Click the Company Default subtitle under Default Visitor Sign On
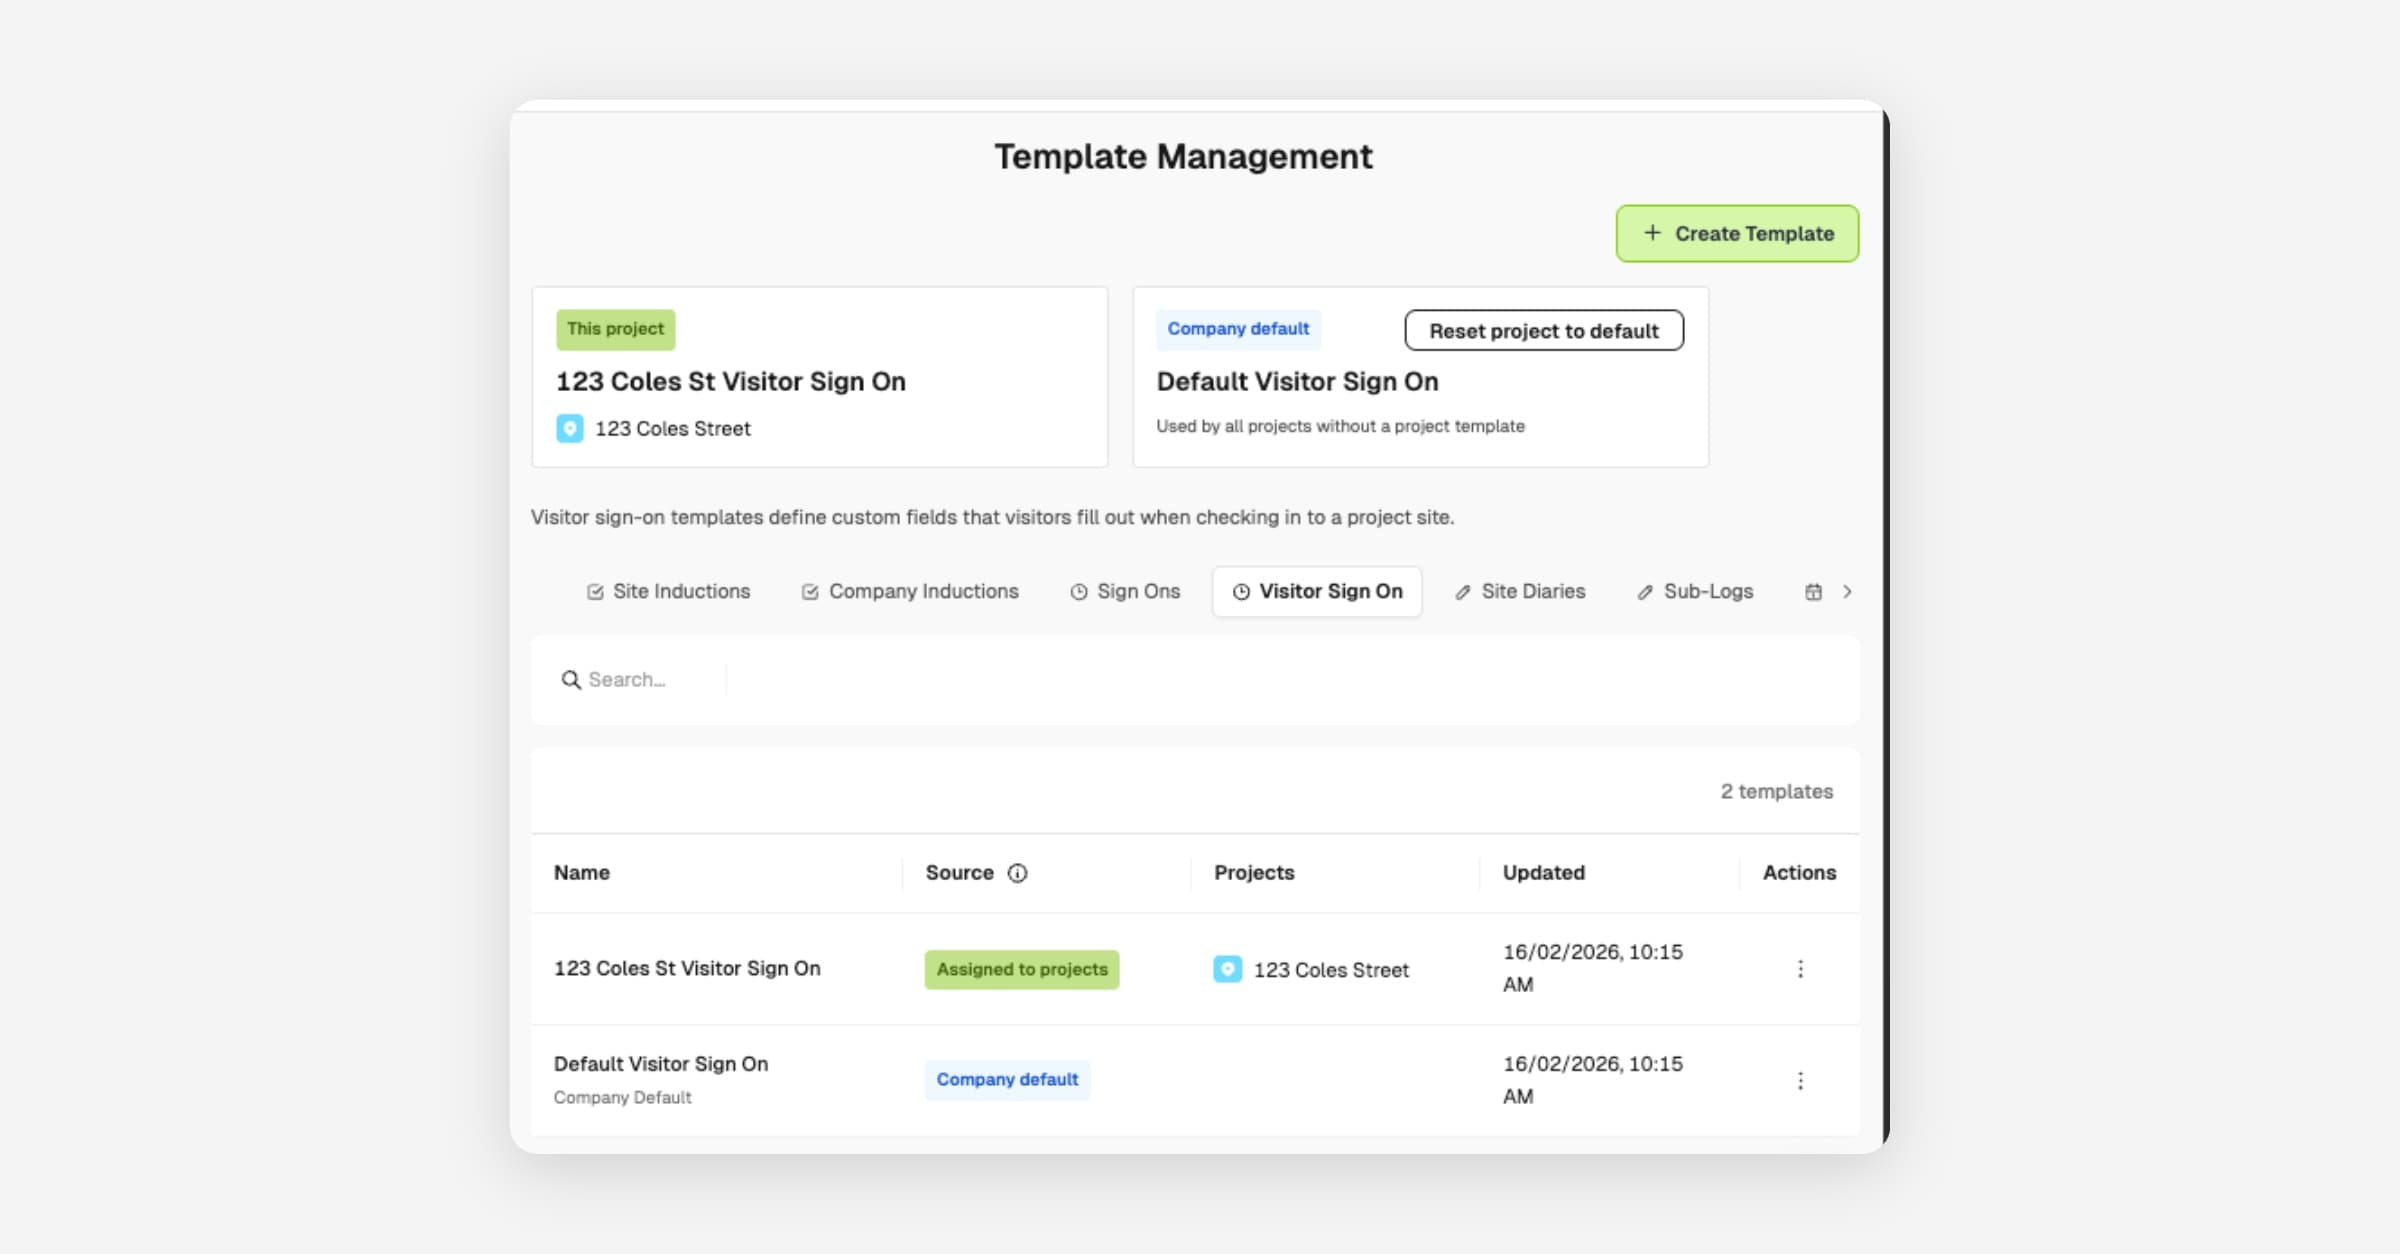The height and width of the screenshot is (1254, 2400). click(623, 1097)
